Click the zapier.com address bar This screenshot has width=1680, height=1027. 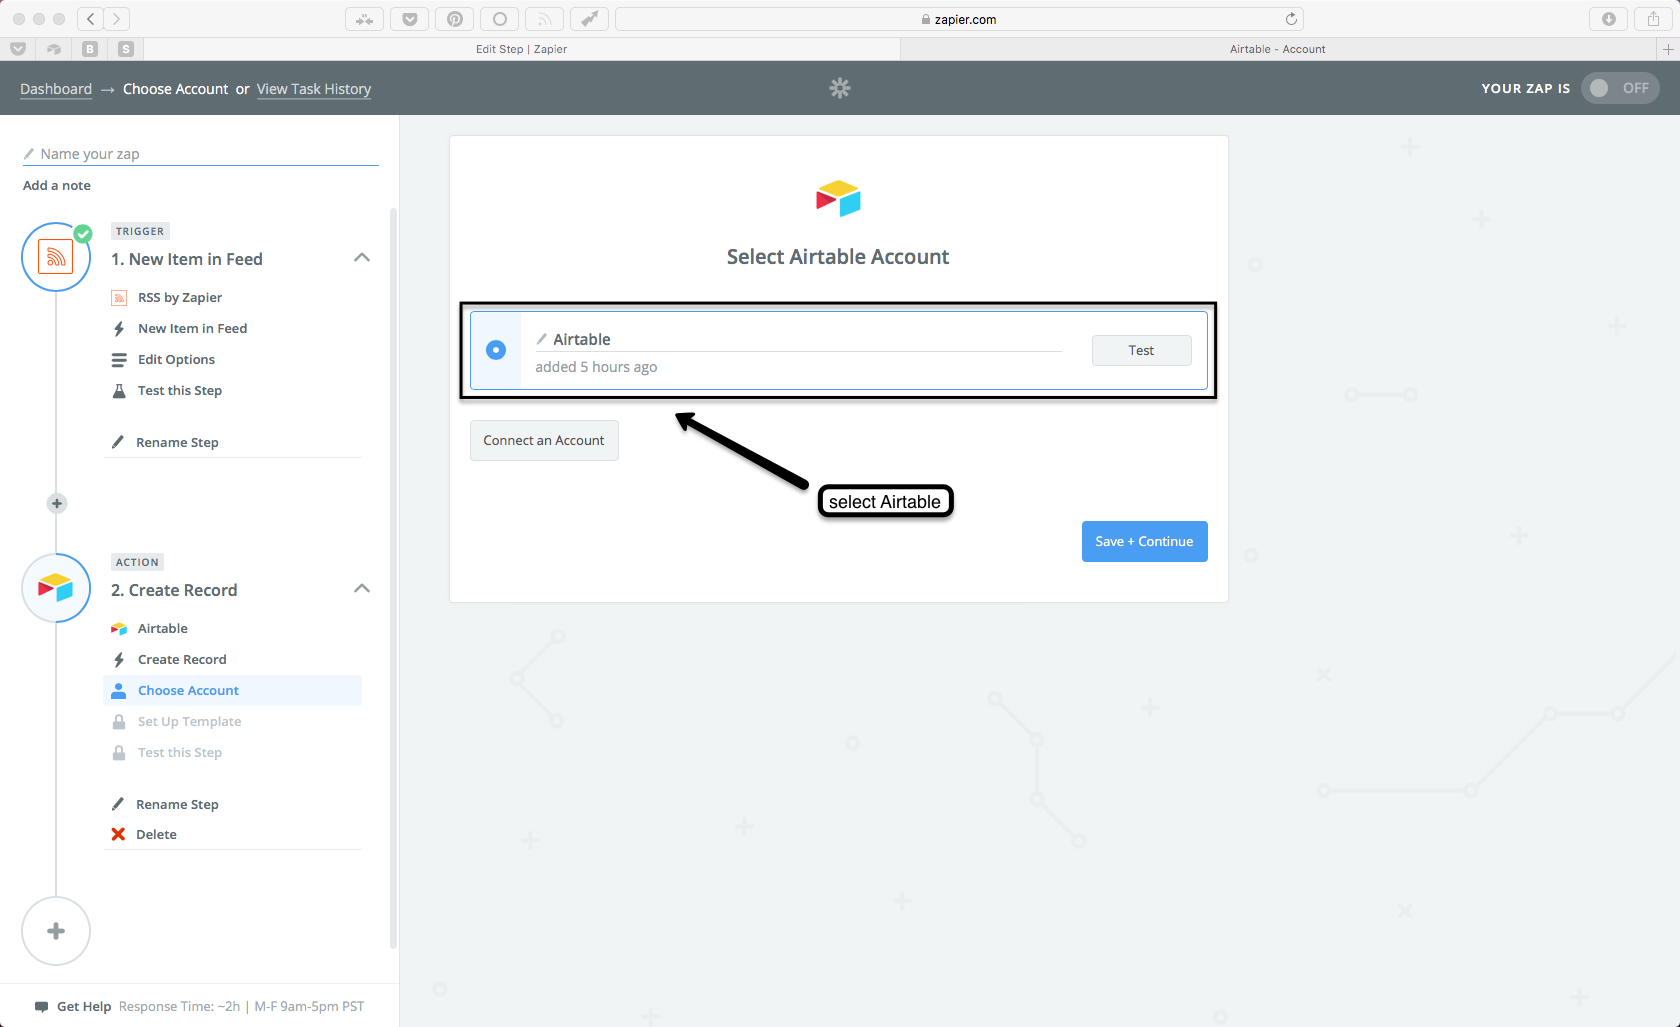(959, 19)
